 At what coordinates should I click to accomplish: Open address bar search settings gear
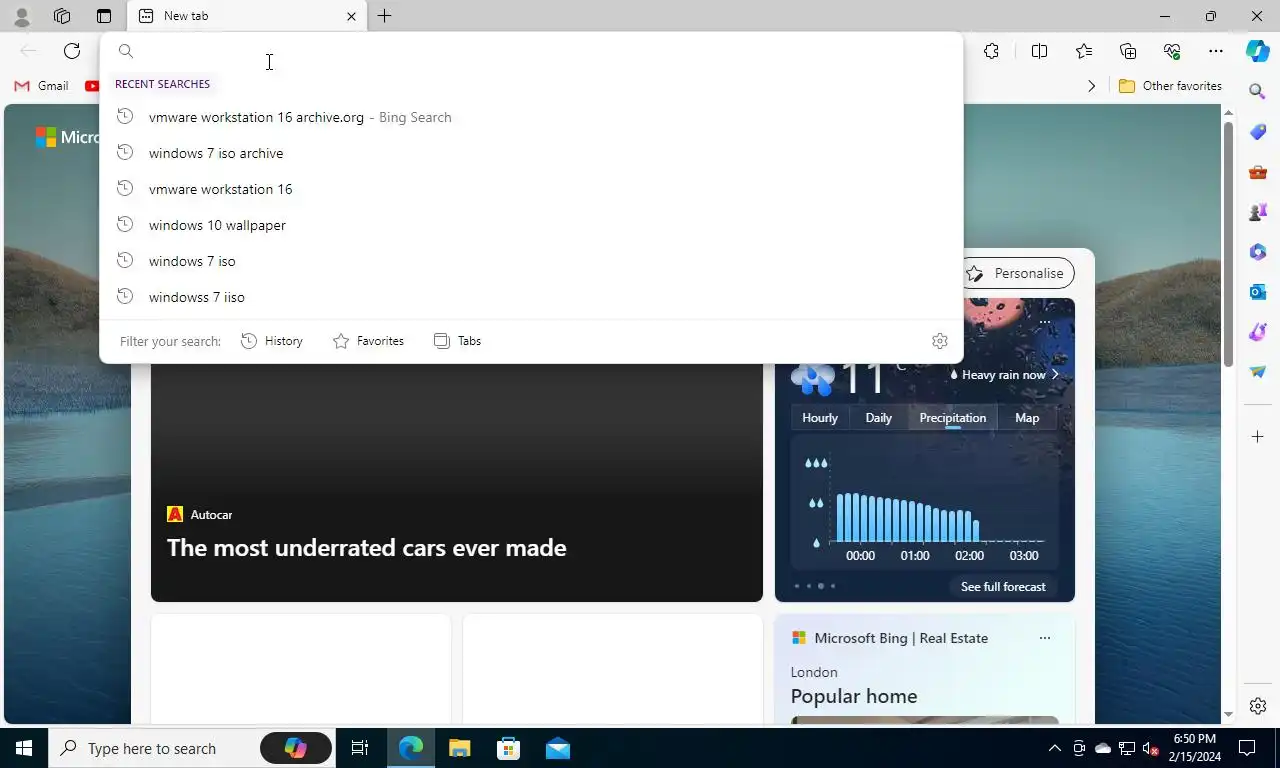click(939, 341)
